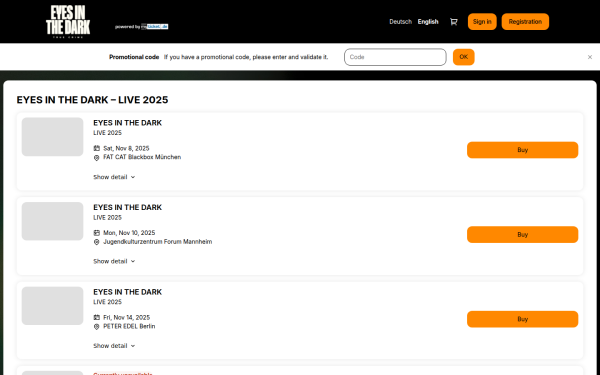Buy tickets for Mon, Nov 10 Mannheim

522,235
